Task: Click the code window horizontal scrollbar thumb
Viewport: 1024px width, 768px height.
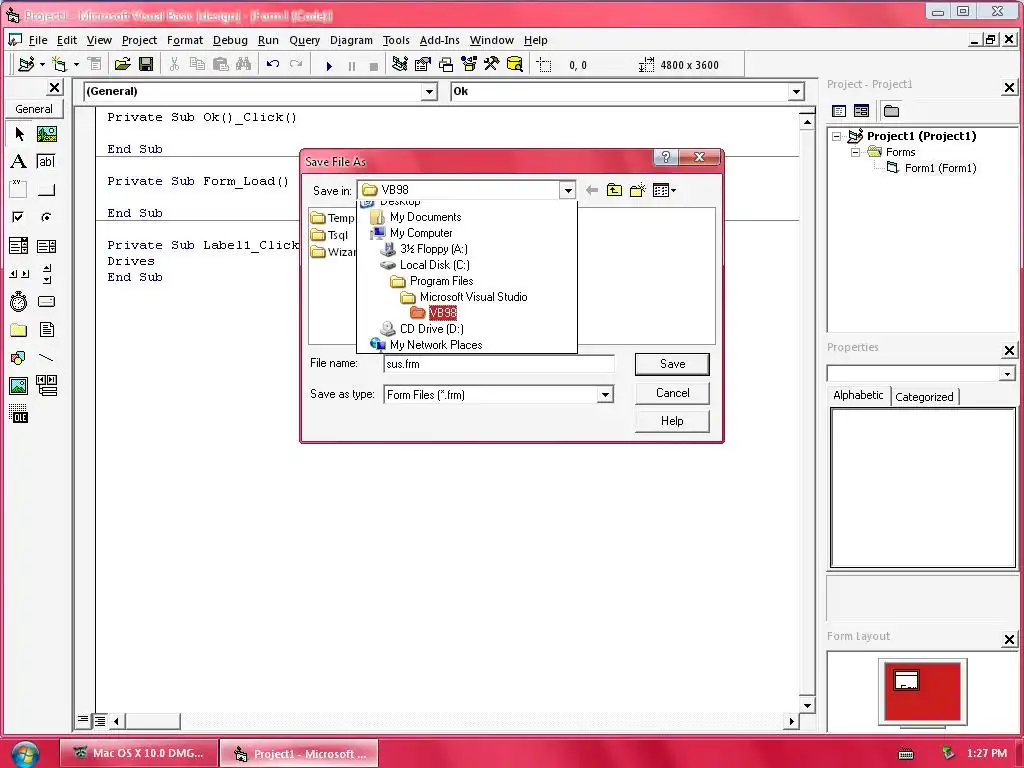Action: [x=152, y=721]
